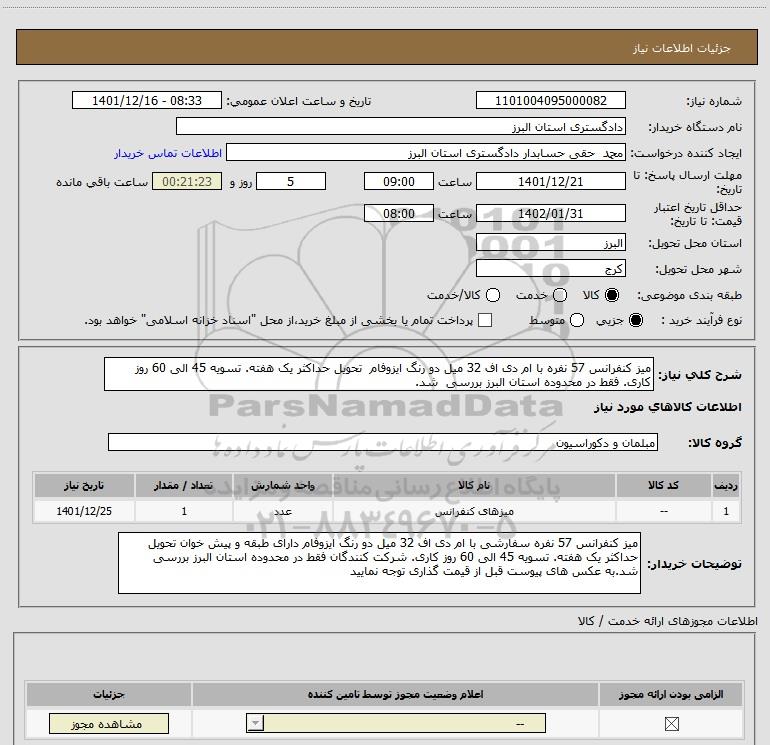Click the مشاهده مجوز button
The width and height of the screenshot is (770, 745).
click(x=109, y=723)
